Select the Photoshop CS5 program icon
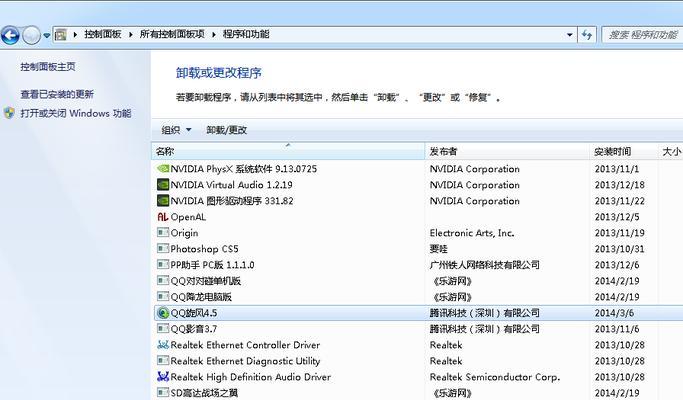683x400 pixels. pyautogui.click(x=162, y=249)
